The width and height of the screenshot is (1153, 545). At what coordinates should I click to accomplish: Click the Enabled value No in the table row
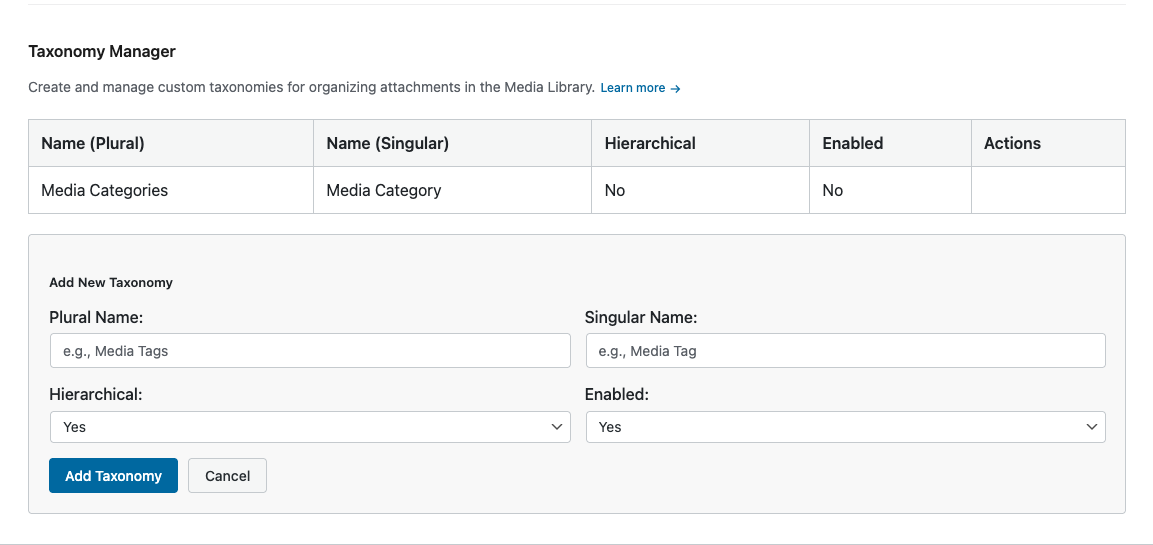point(833,190)
